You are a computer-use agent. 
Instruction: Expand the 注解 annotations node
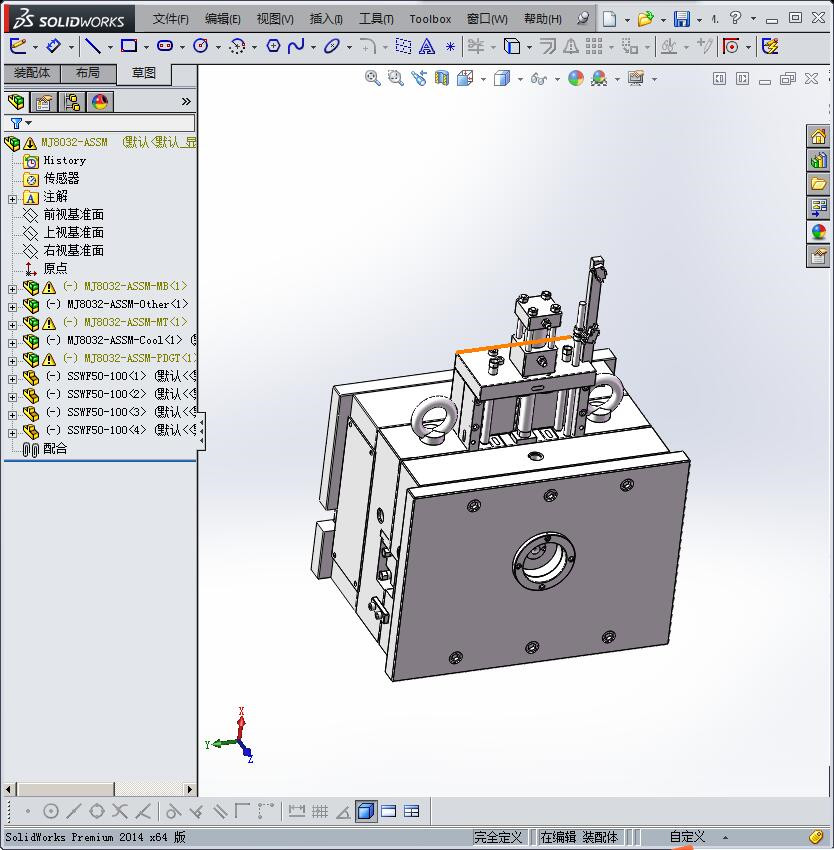pyautogui.click(x=12, y=199)
